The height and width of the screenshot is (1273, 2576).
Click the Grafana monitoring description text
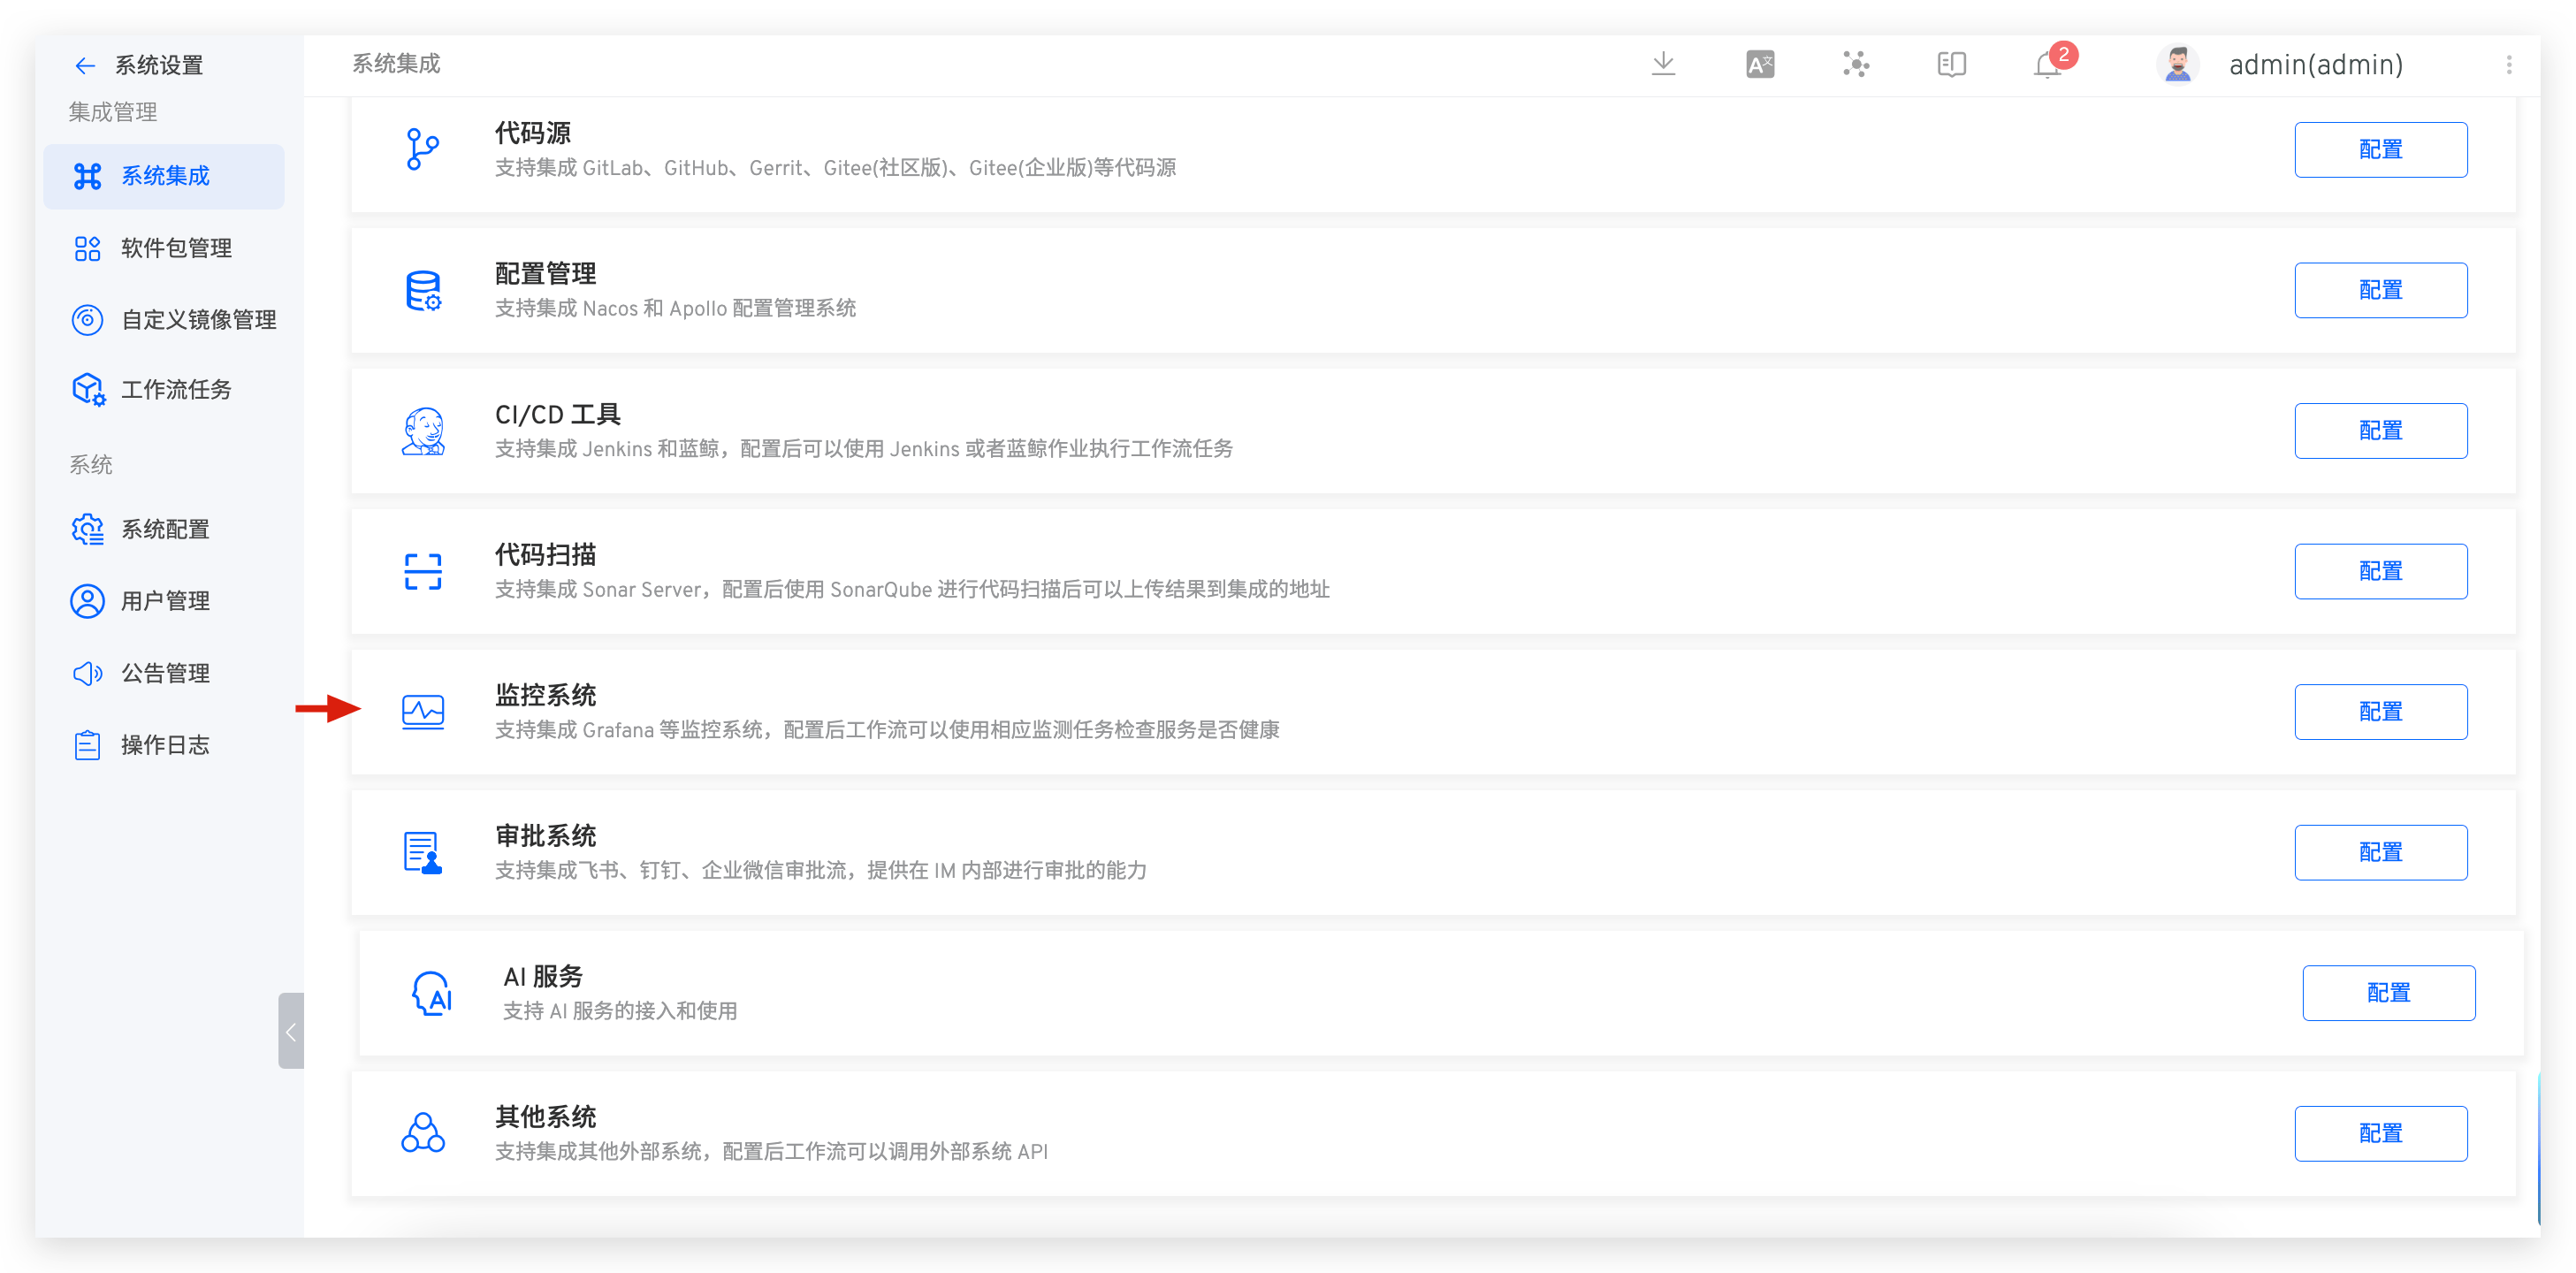click(887, 730)
